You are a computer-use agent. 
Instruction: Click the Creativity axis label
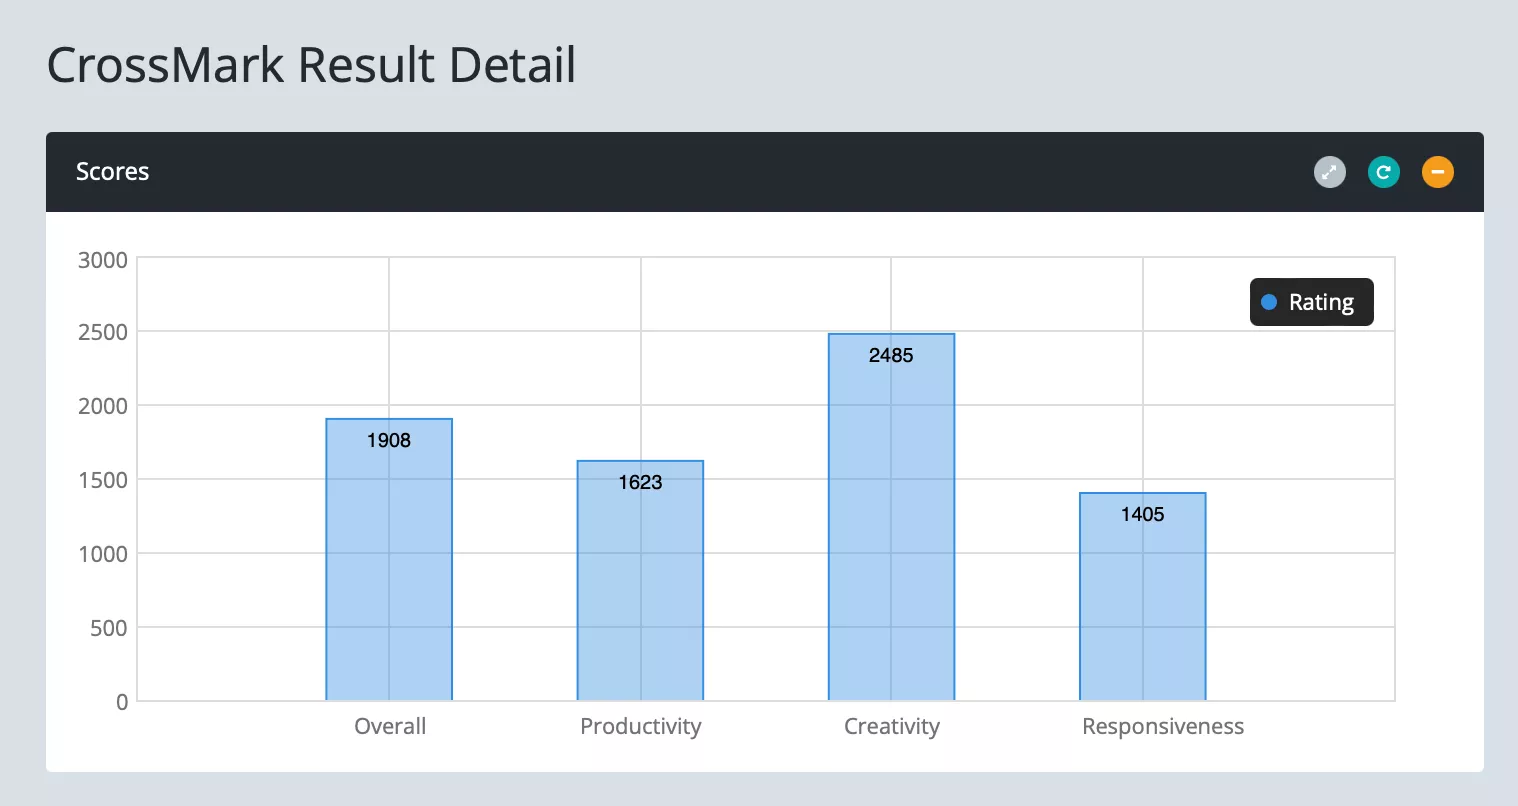[892, 726]
